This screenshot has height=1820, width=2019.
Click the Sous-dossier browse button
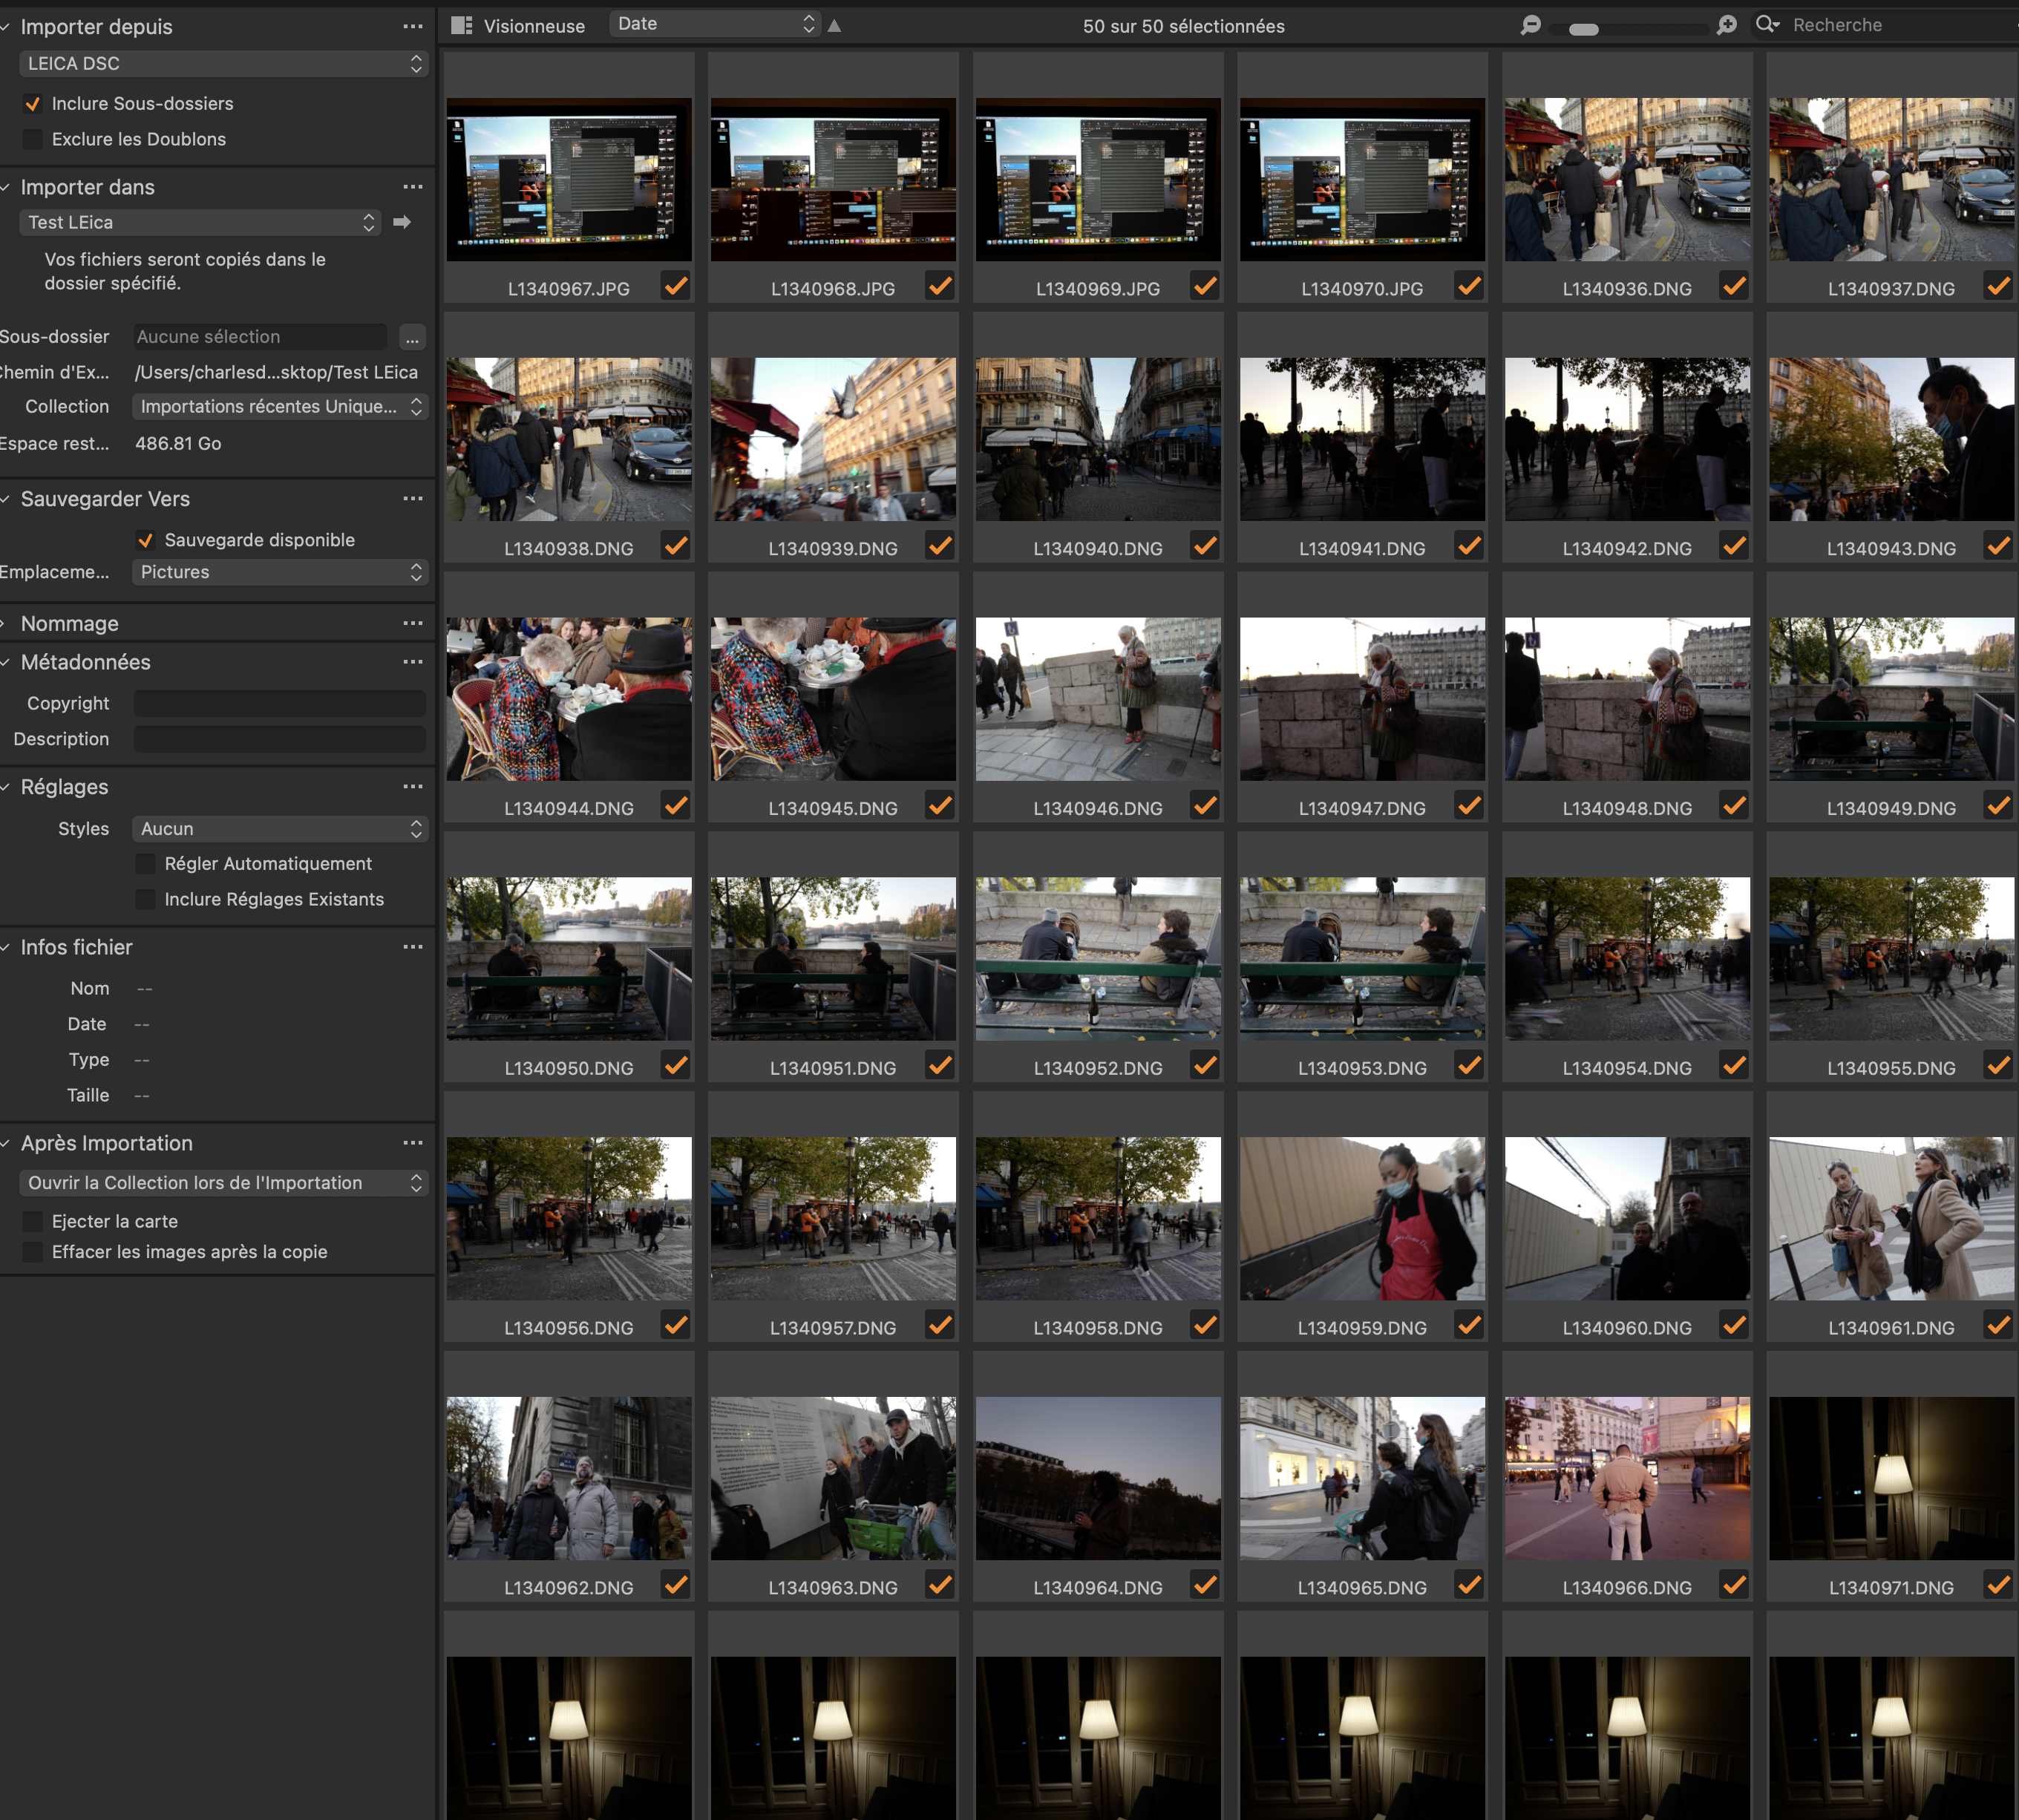[412, 337]
